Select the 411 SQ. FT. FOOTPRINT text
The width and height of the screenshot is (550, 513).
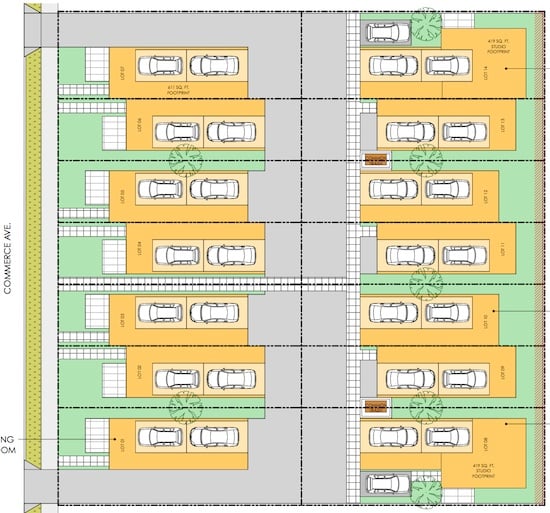click(179, 90)
